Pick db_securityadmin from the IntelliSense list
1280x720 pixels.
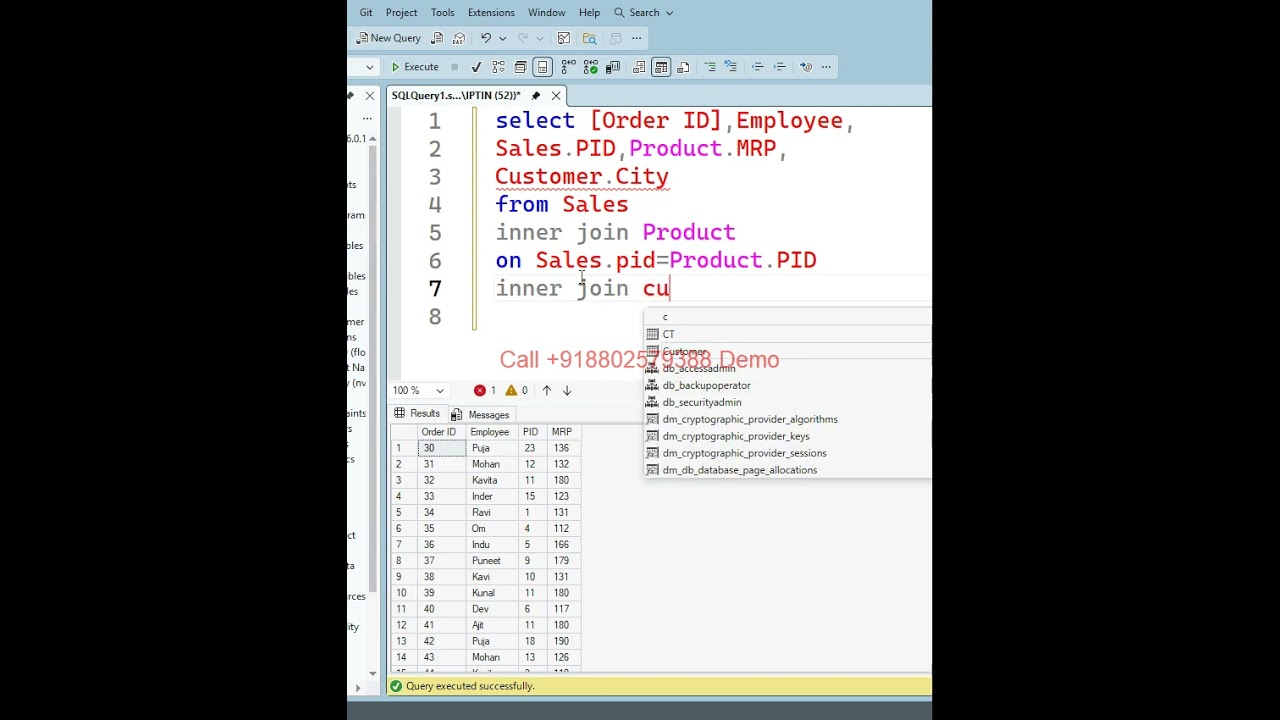click(788, 402)
